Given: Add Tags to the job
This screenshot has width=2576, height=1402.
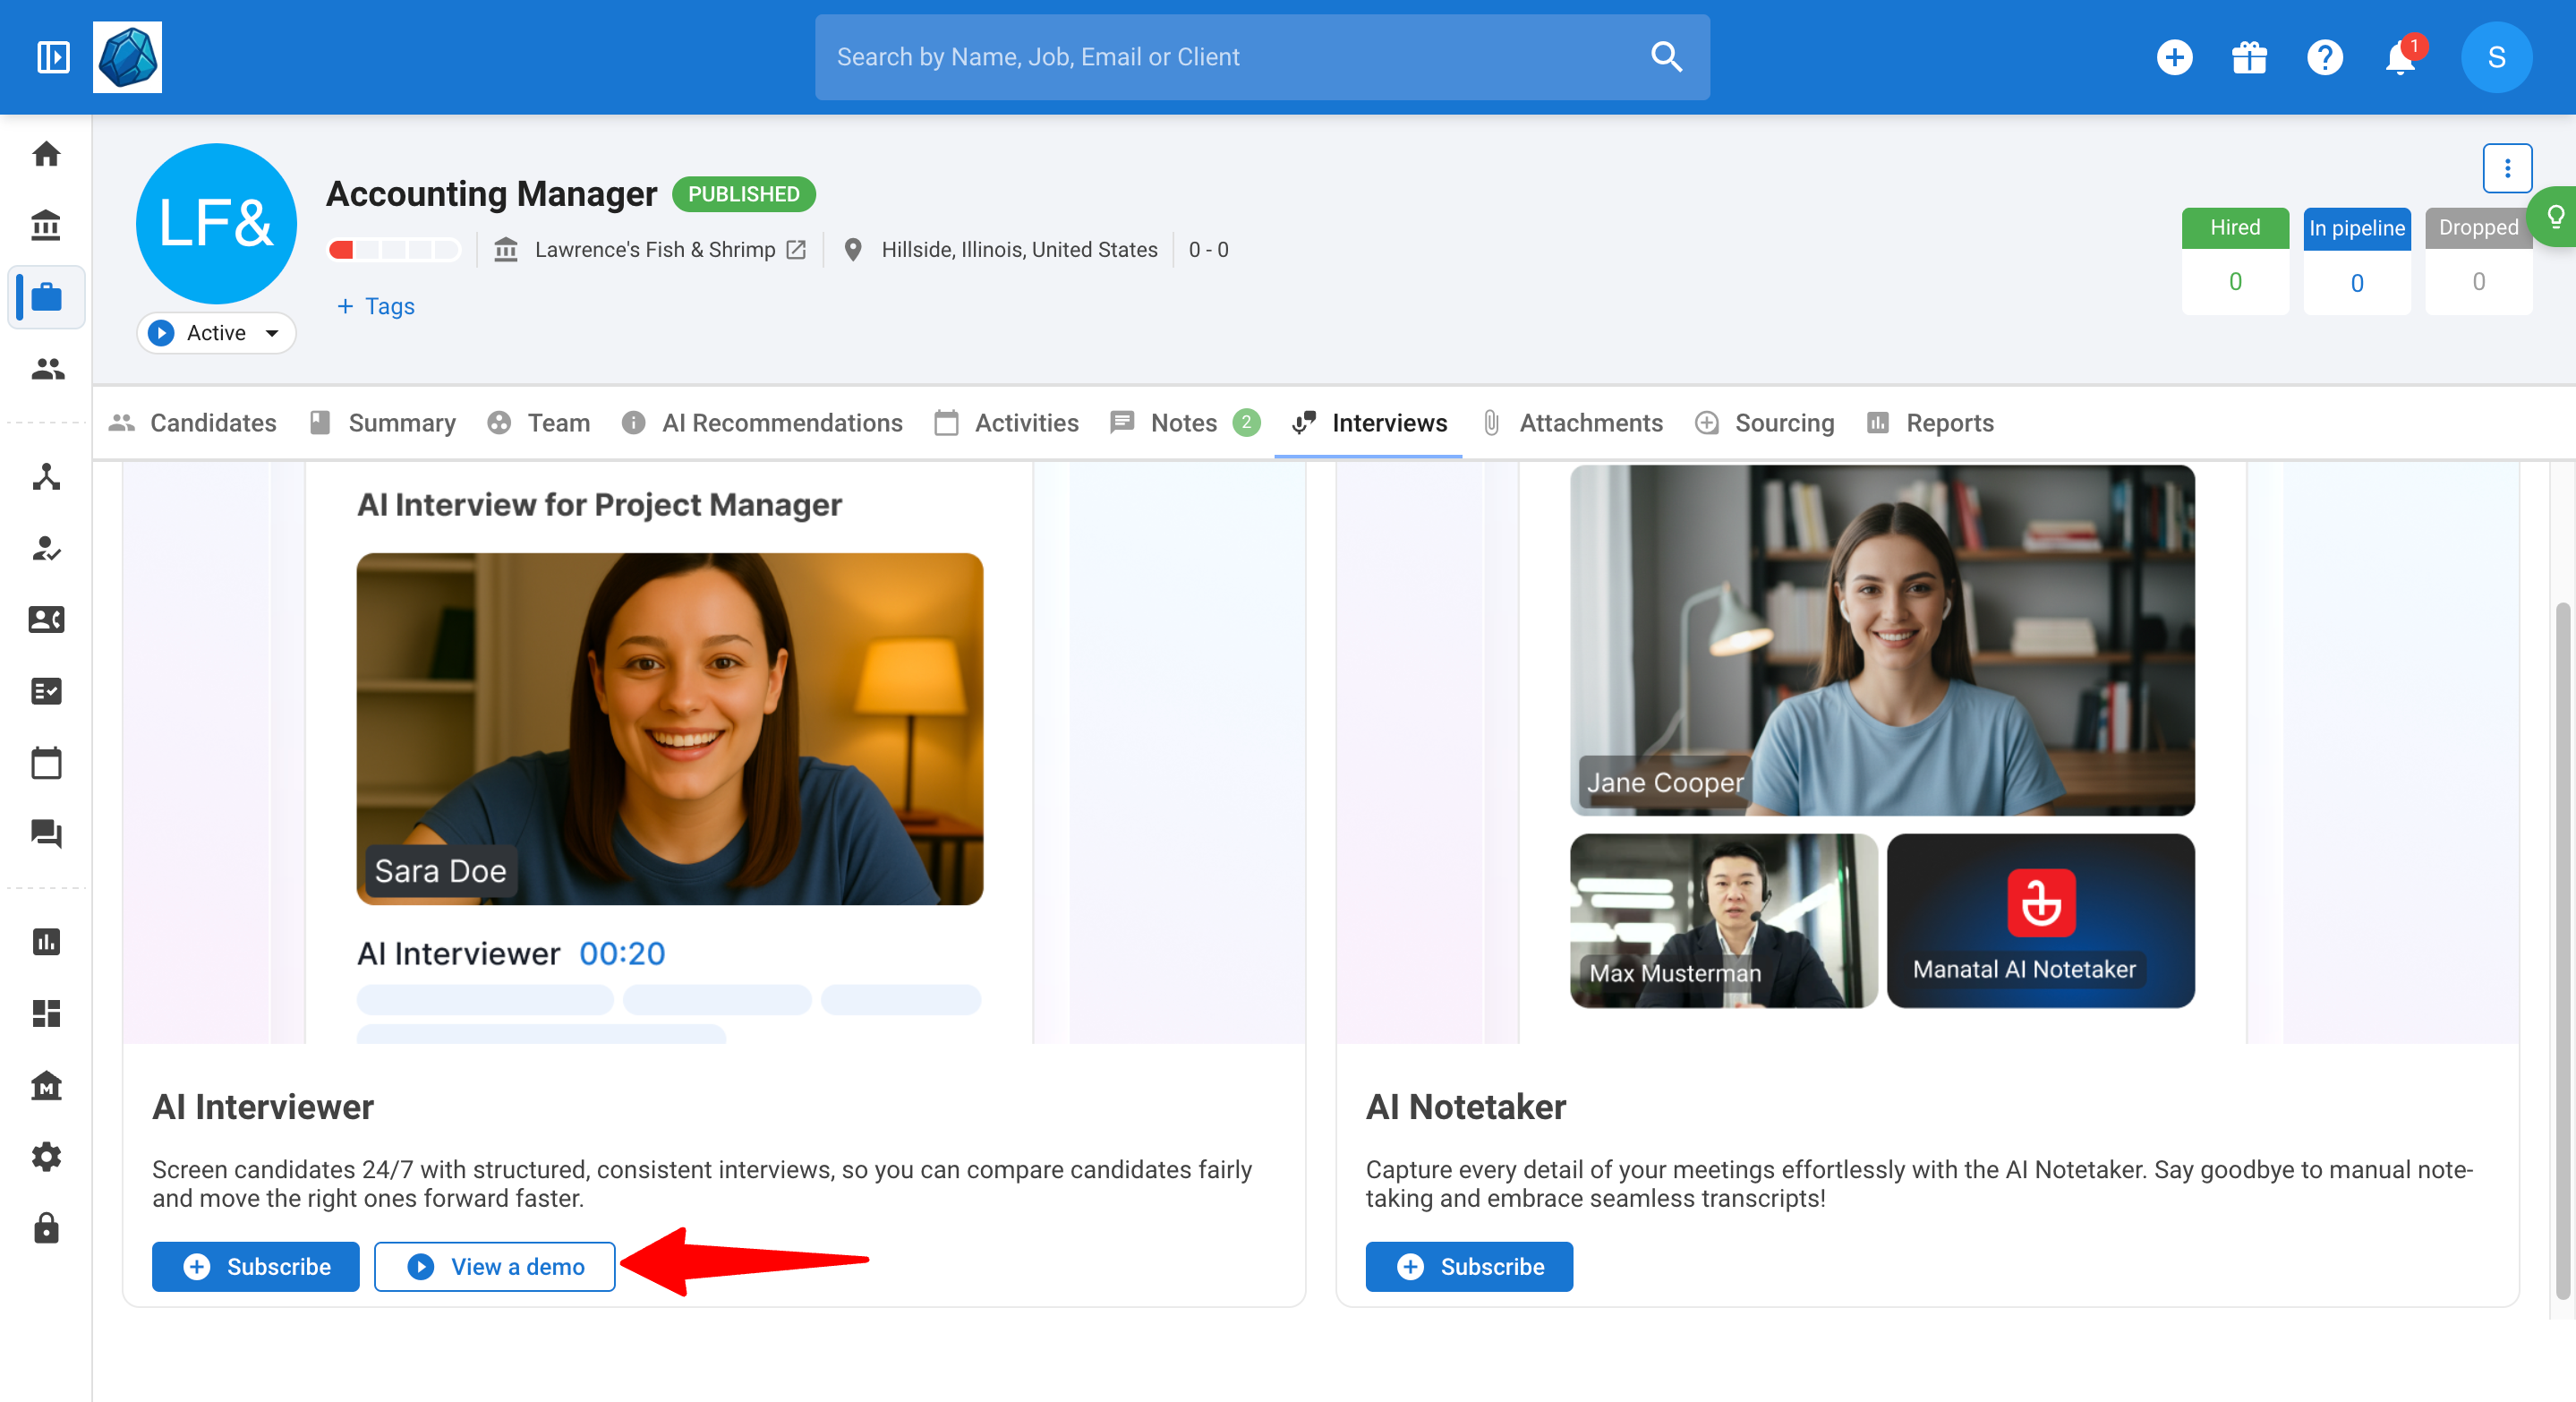Looking at the screenshot, I should click(375, 306).
